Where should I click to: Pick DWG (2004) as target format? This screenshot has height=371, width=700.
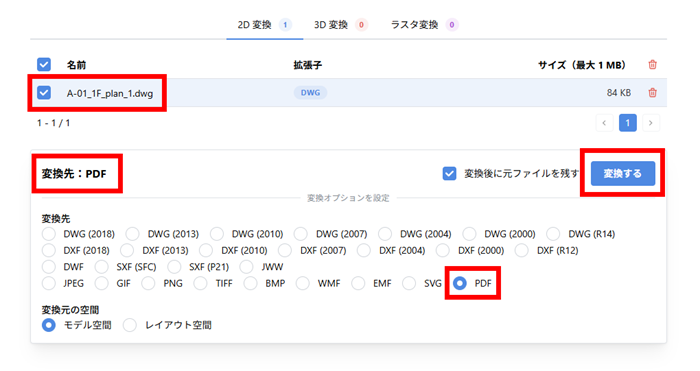tap(385, 234)
